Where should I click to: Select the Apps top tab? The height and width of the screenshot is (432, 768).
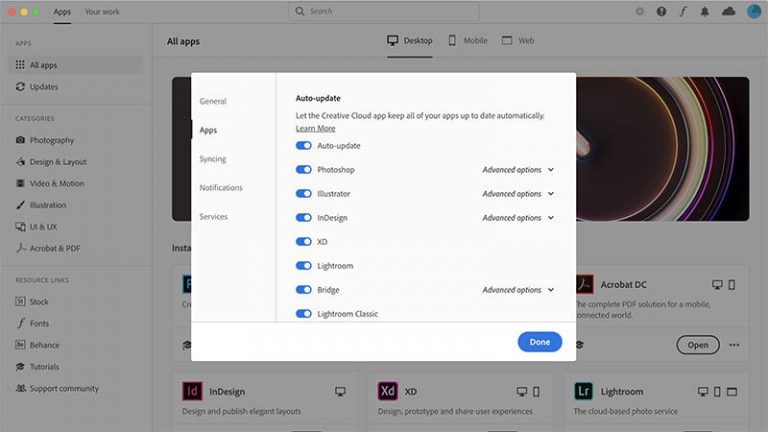62,11
